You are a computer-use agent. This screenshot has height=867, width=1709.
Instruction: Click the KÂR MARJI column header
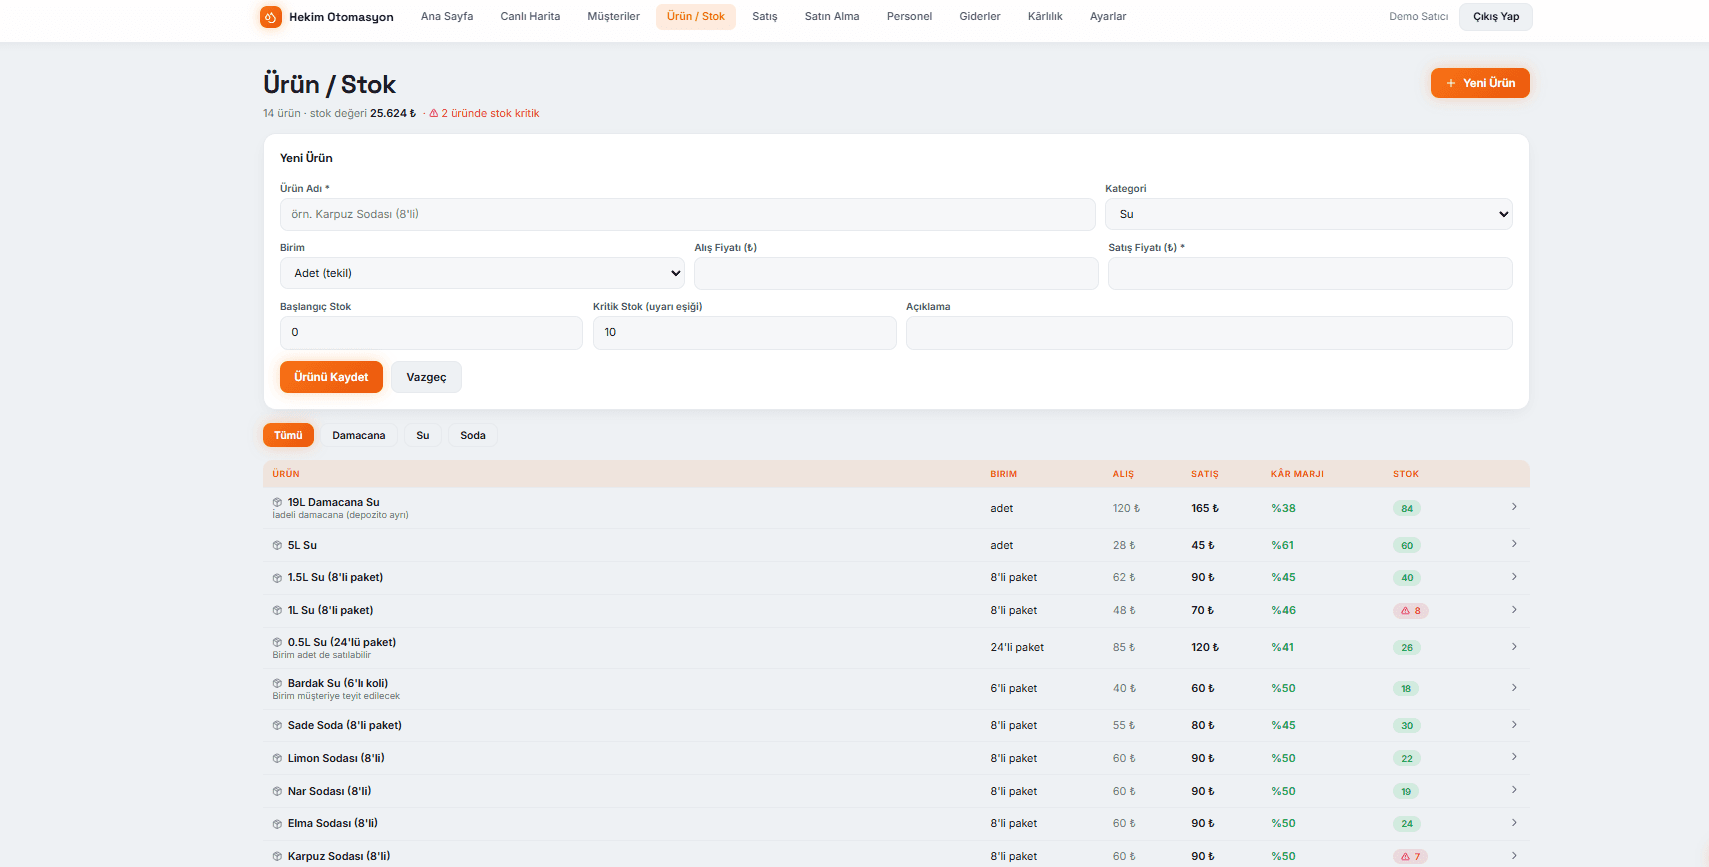point(1297,474)
